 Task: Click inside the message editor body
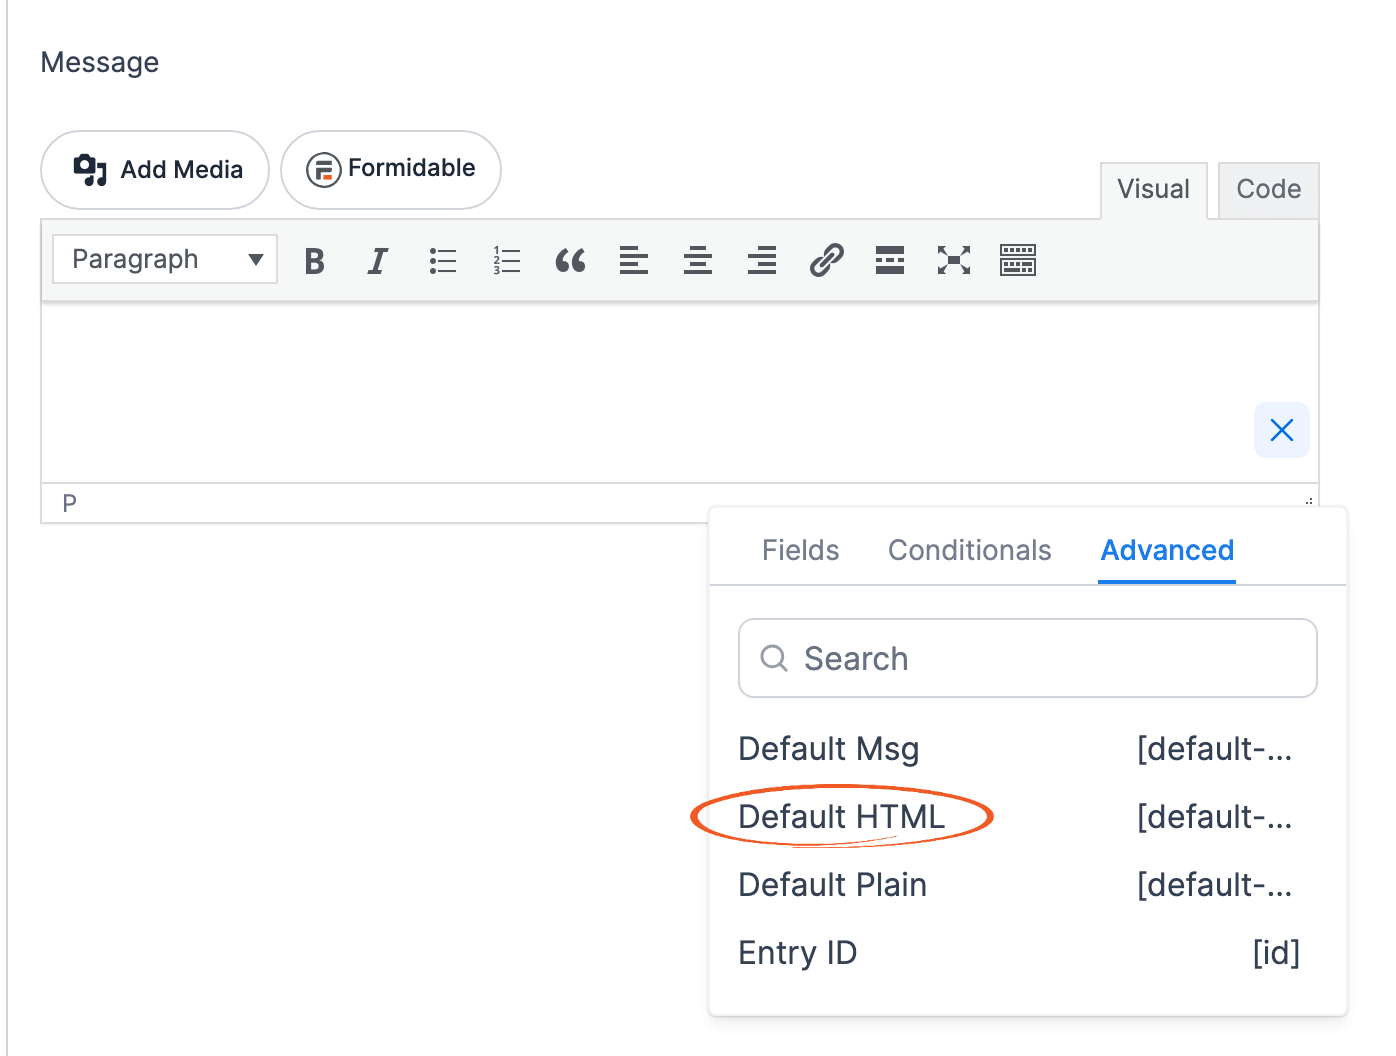[680, 392]
